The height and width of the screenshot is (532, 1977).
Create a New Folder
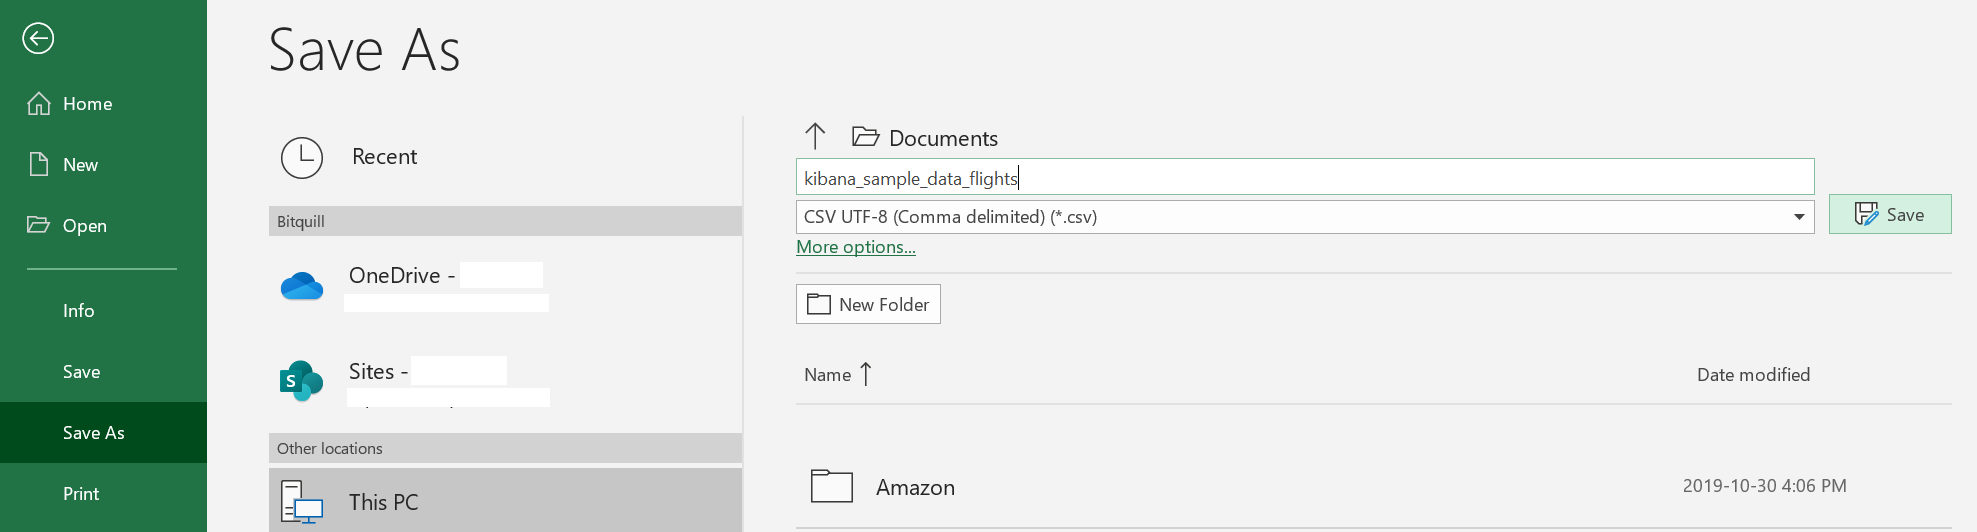(x=868, y=304)
